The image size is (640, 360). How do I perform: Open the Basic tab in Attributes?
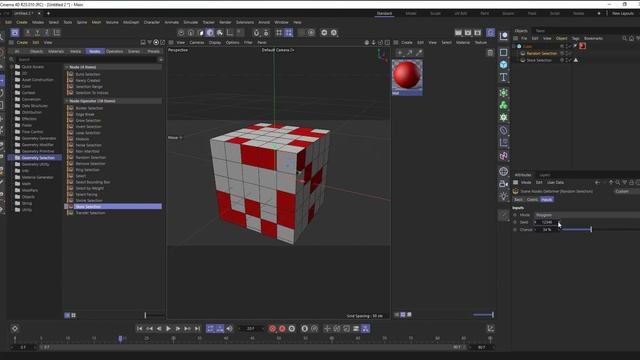tap(518, 200)
